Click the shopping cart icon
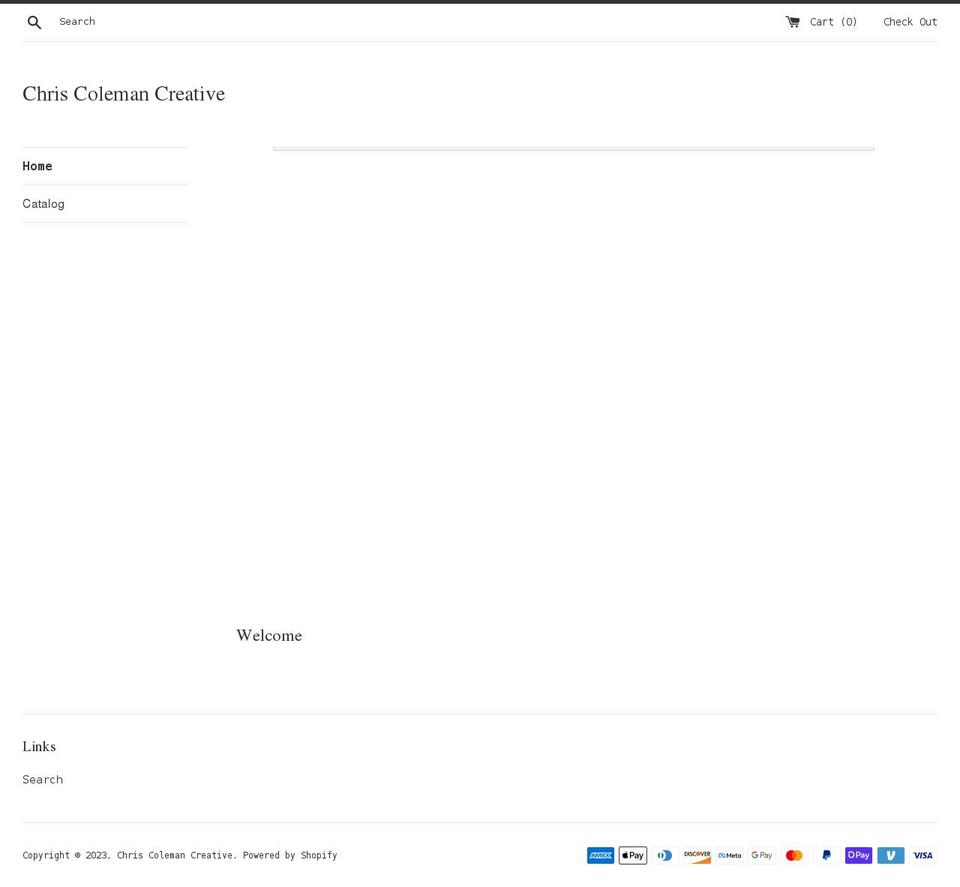 792,22
